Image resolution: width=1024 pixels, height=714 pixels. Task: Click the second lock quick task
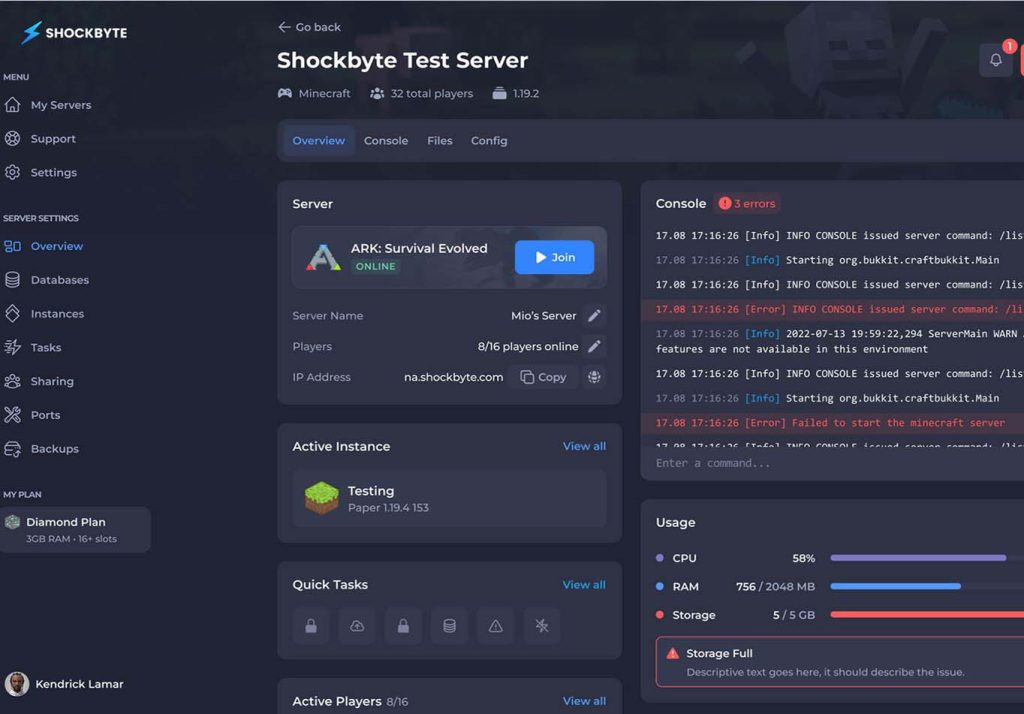click(x=404, y=626)
